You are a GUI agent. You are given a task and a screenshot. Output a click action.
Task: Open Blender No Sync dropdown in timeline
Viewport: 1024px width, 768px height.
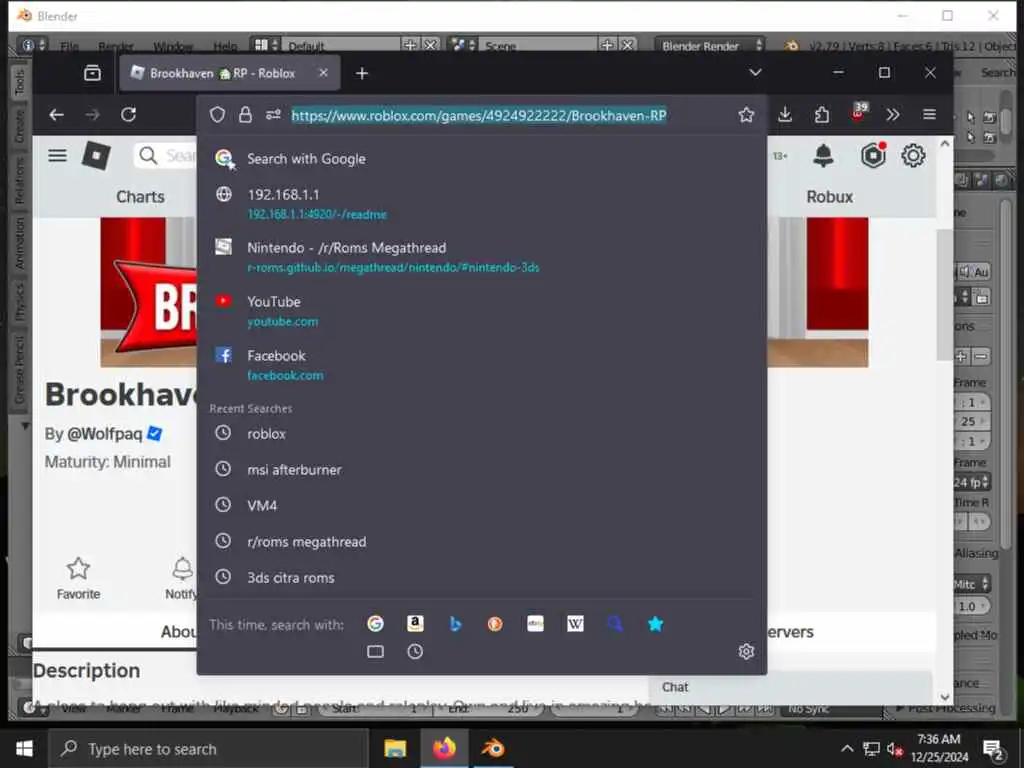[x=829, y=709]
